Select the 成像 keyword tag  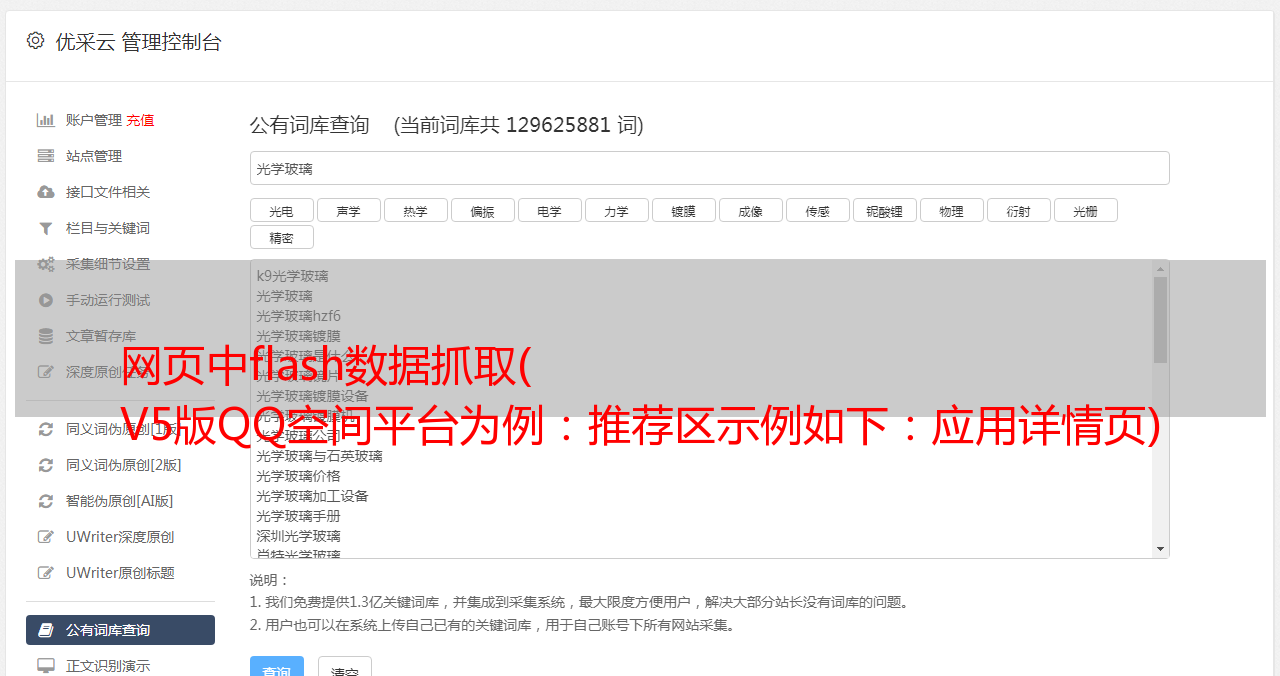[x=751, y=210]
